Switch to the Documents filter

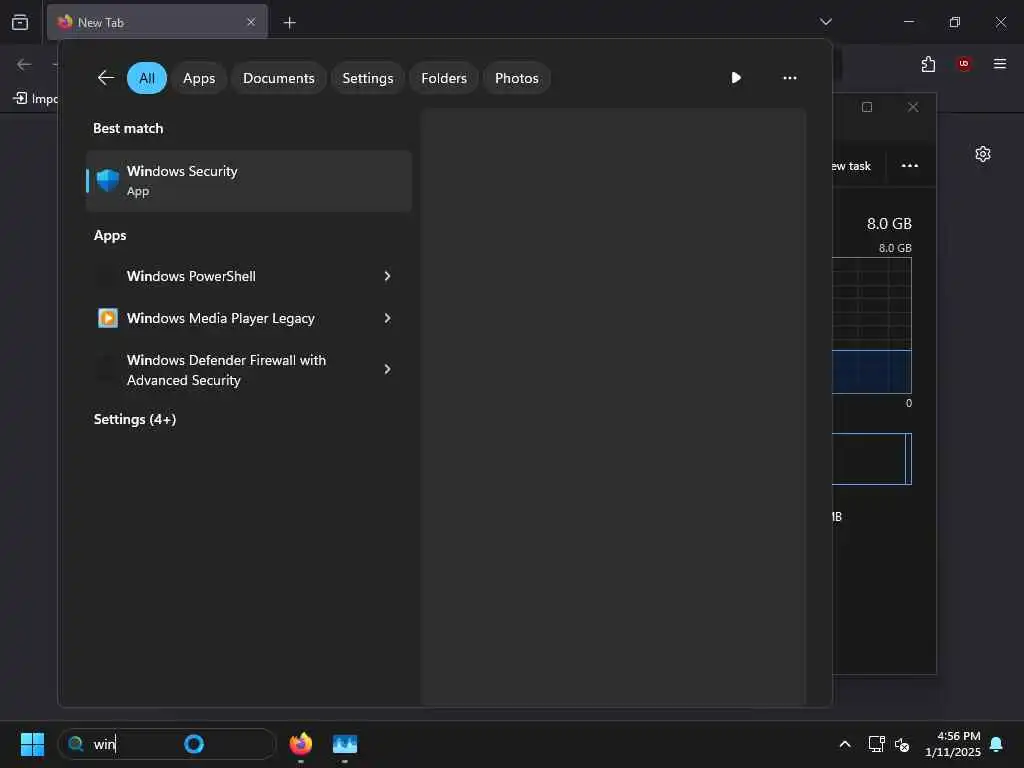tap(279, 78)
